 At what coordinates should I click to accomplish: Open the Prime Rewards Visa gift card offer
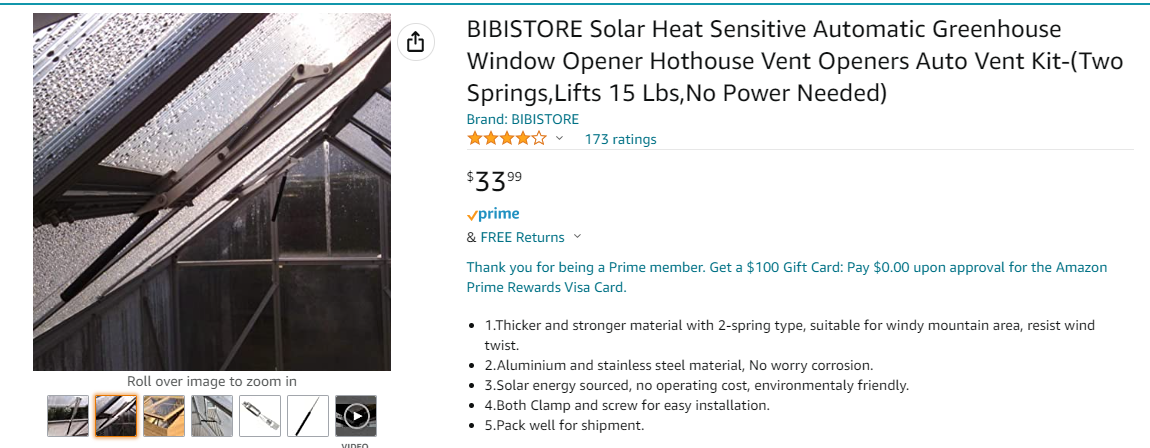786,277
